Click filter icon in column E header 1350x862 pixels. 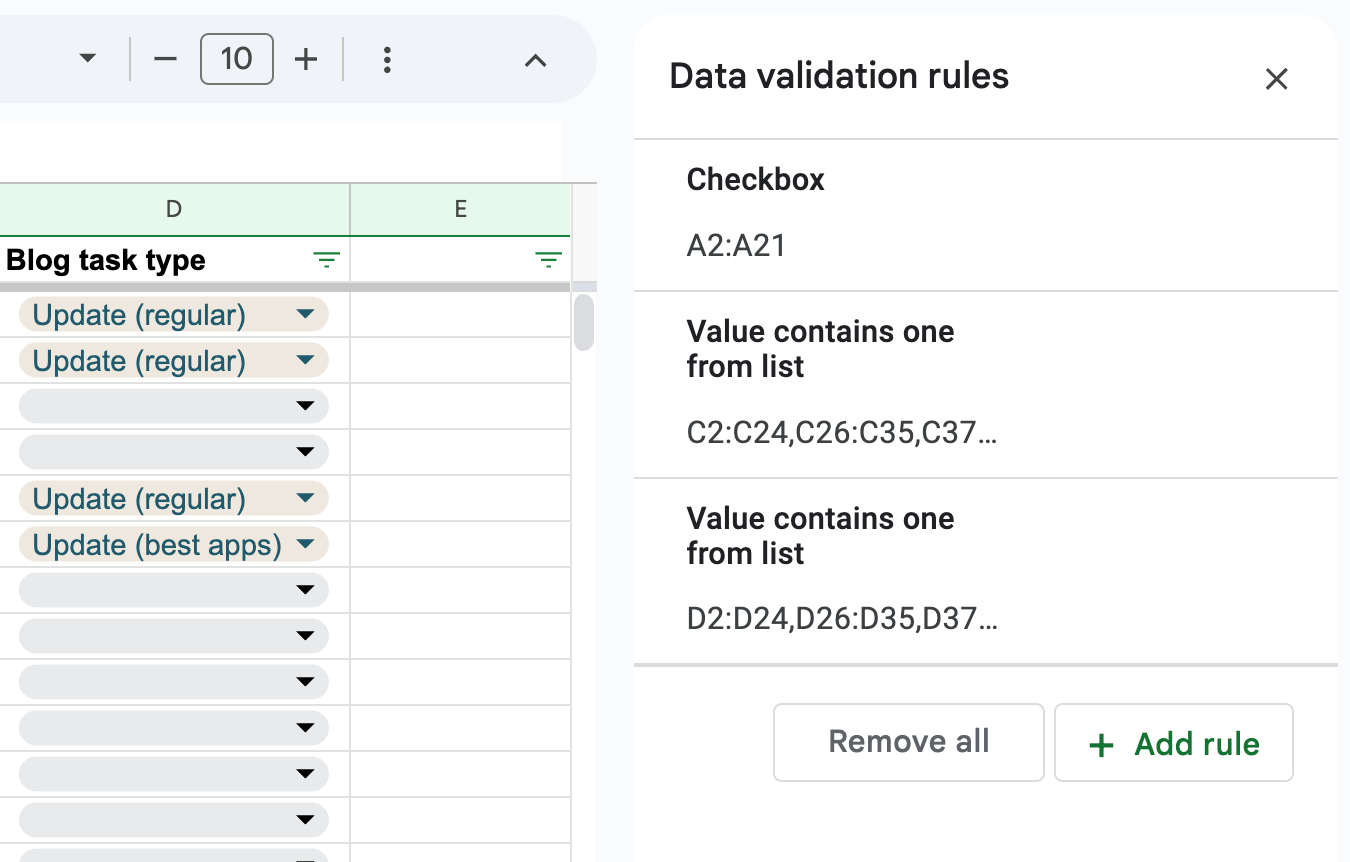click(548, 261)
